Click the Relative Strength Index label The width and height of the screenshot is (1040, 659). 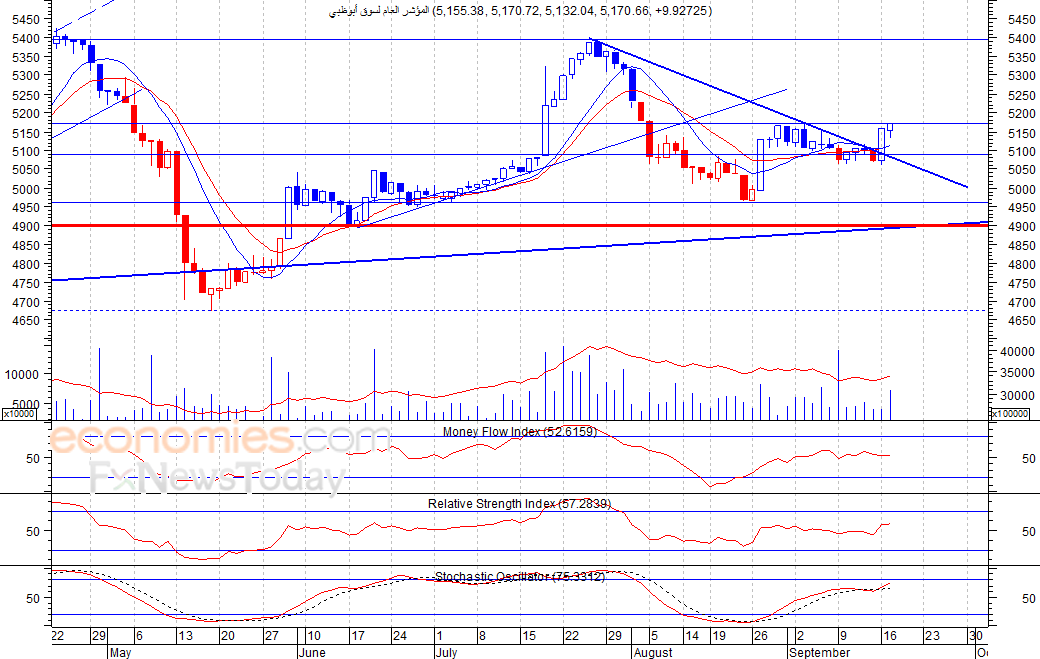[x=519, y=504]
